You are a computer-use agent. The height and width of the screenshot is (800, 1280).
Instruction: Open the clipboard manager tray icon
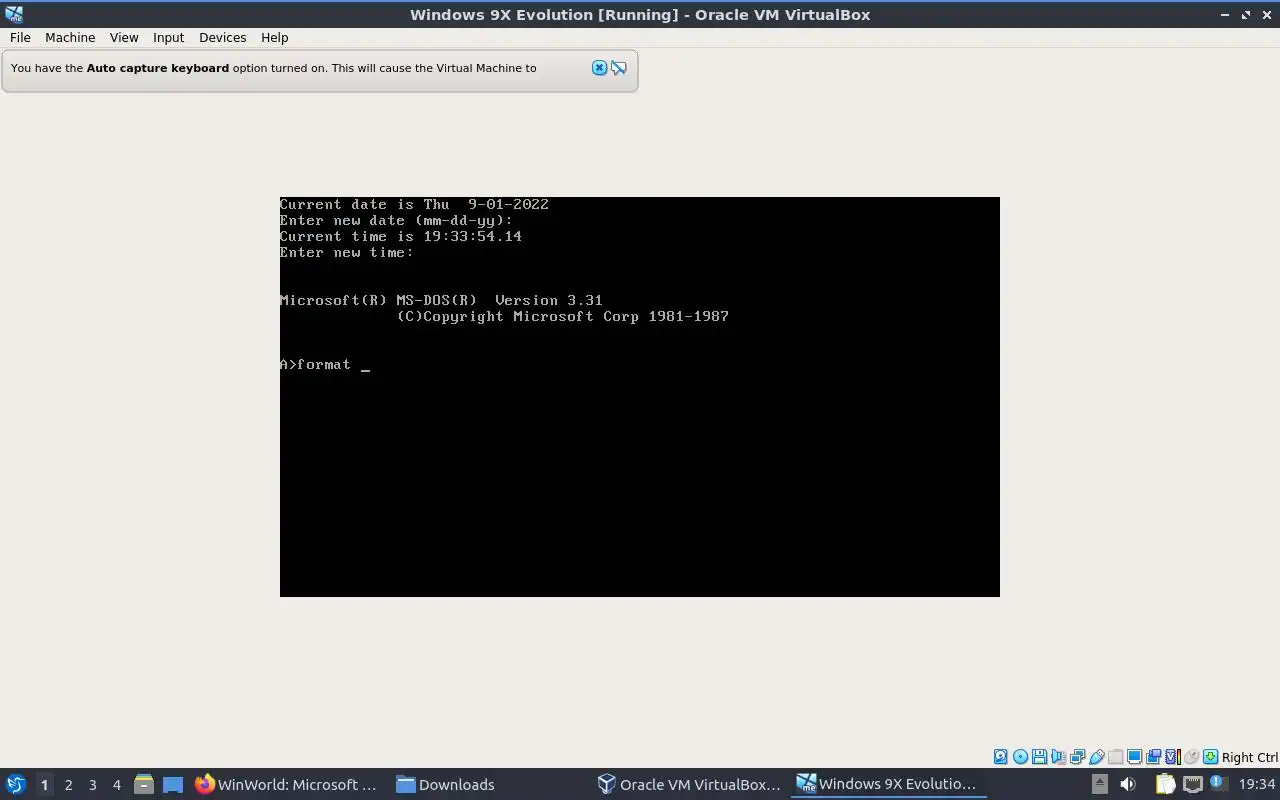click(x=1165, y=784)
